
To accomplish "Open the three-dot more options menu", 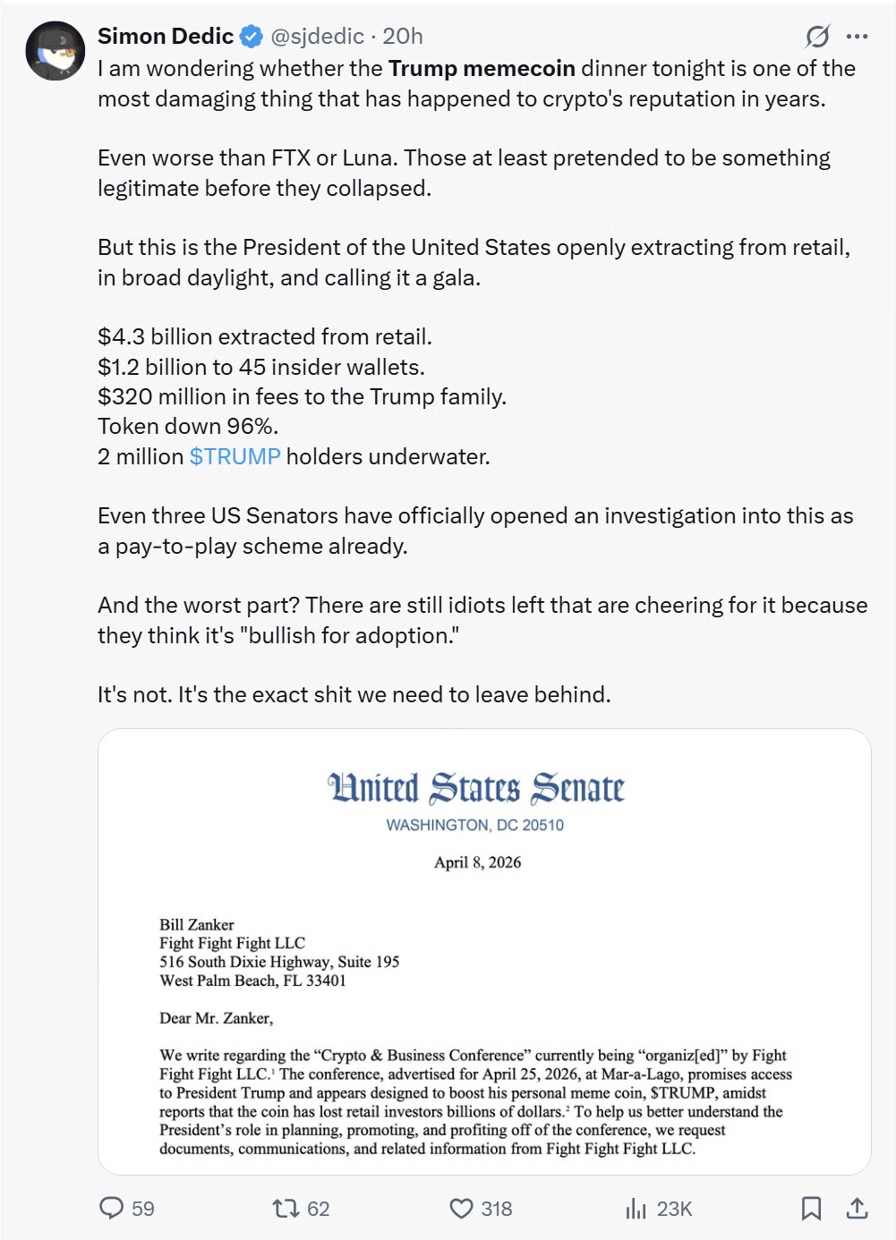I will 857,37.
